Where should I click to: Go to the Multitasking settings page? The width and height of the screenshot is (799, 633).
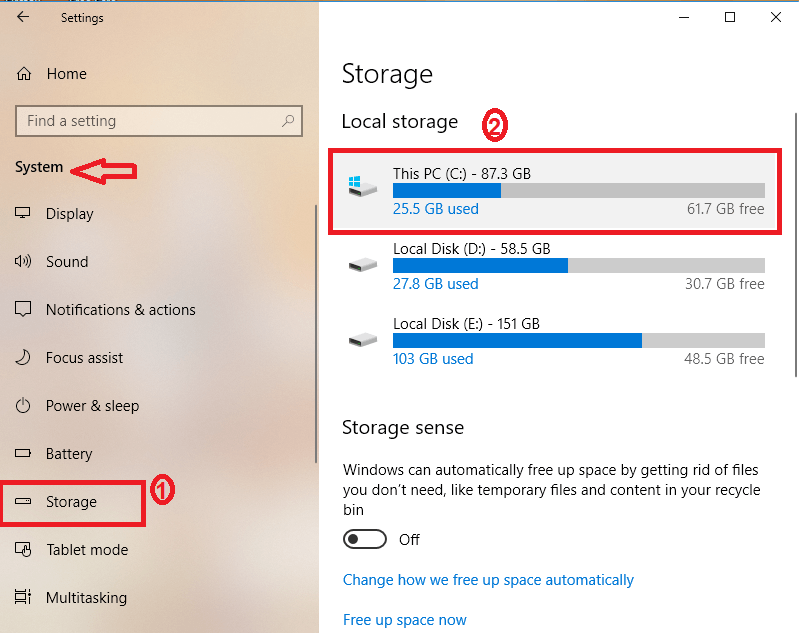(86, 597)
